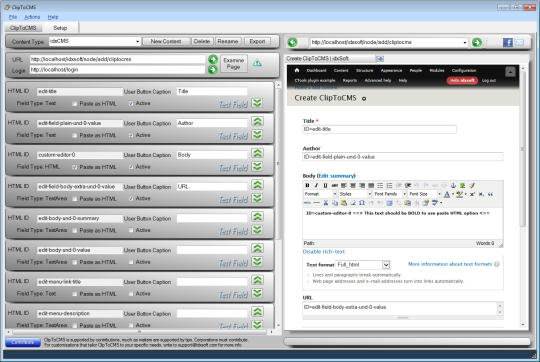Move the edit-title field row down
This screenshot has height=362, width=540.
[x=257, y=103]
